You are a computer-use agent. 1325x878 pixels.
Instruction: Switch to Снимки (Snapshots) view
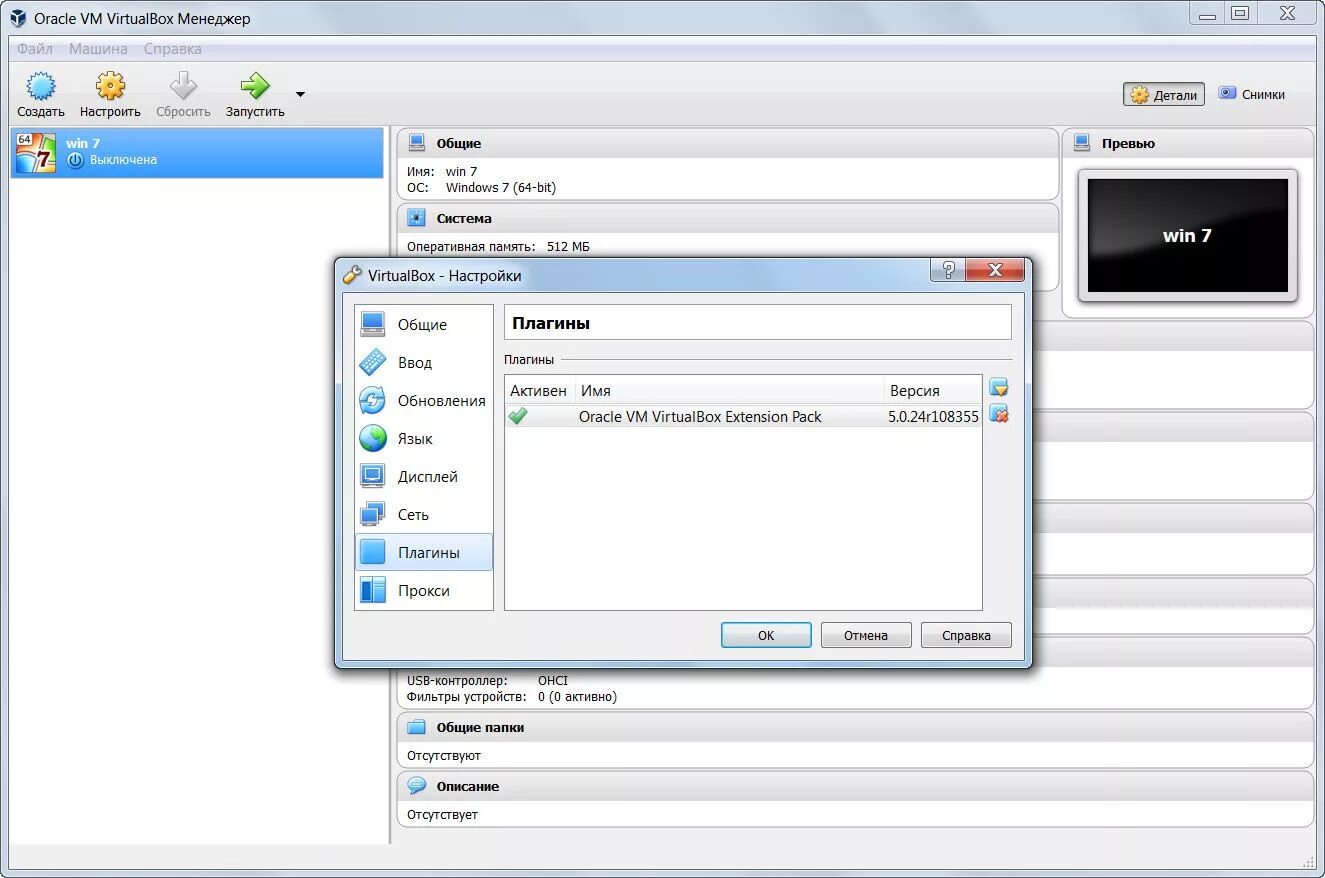[x=1252, y=95]
